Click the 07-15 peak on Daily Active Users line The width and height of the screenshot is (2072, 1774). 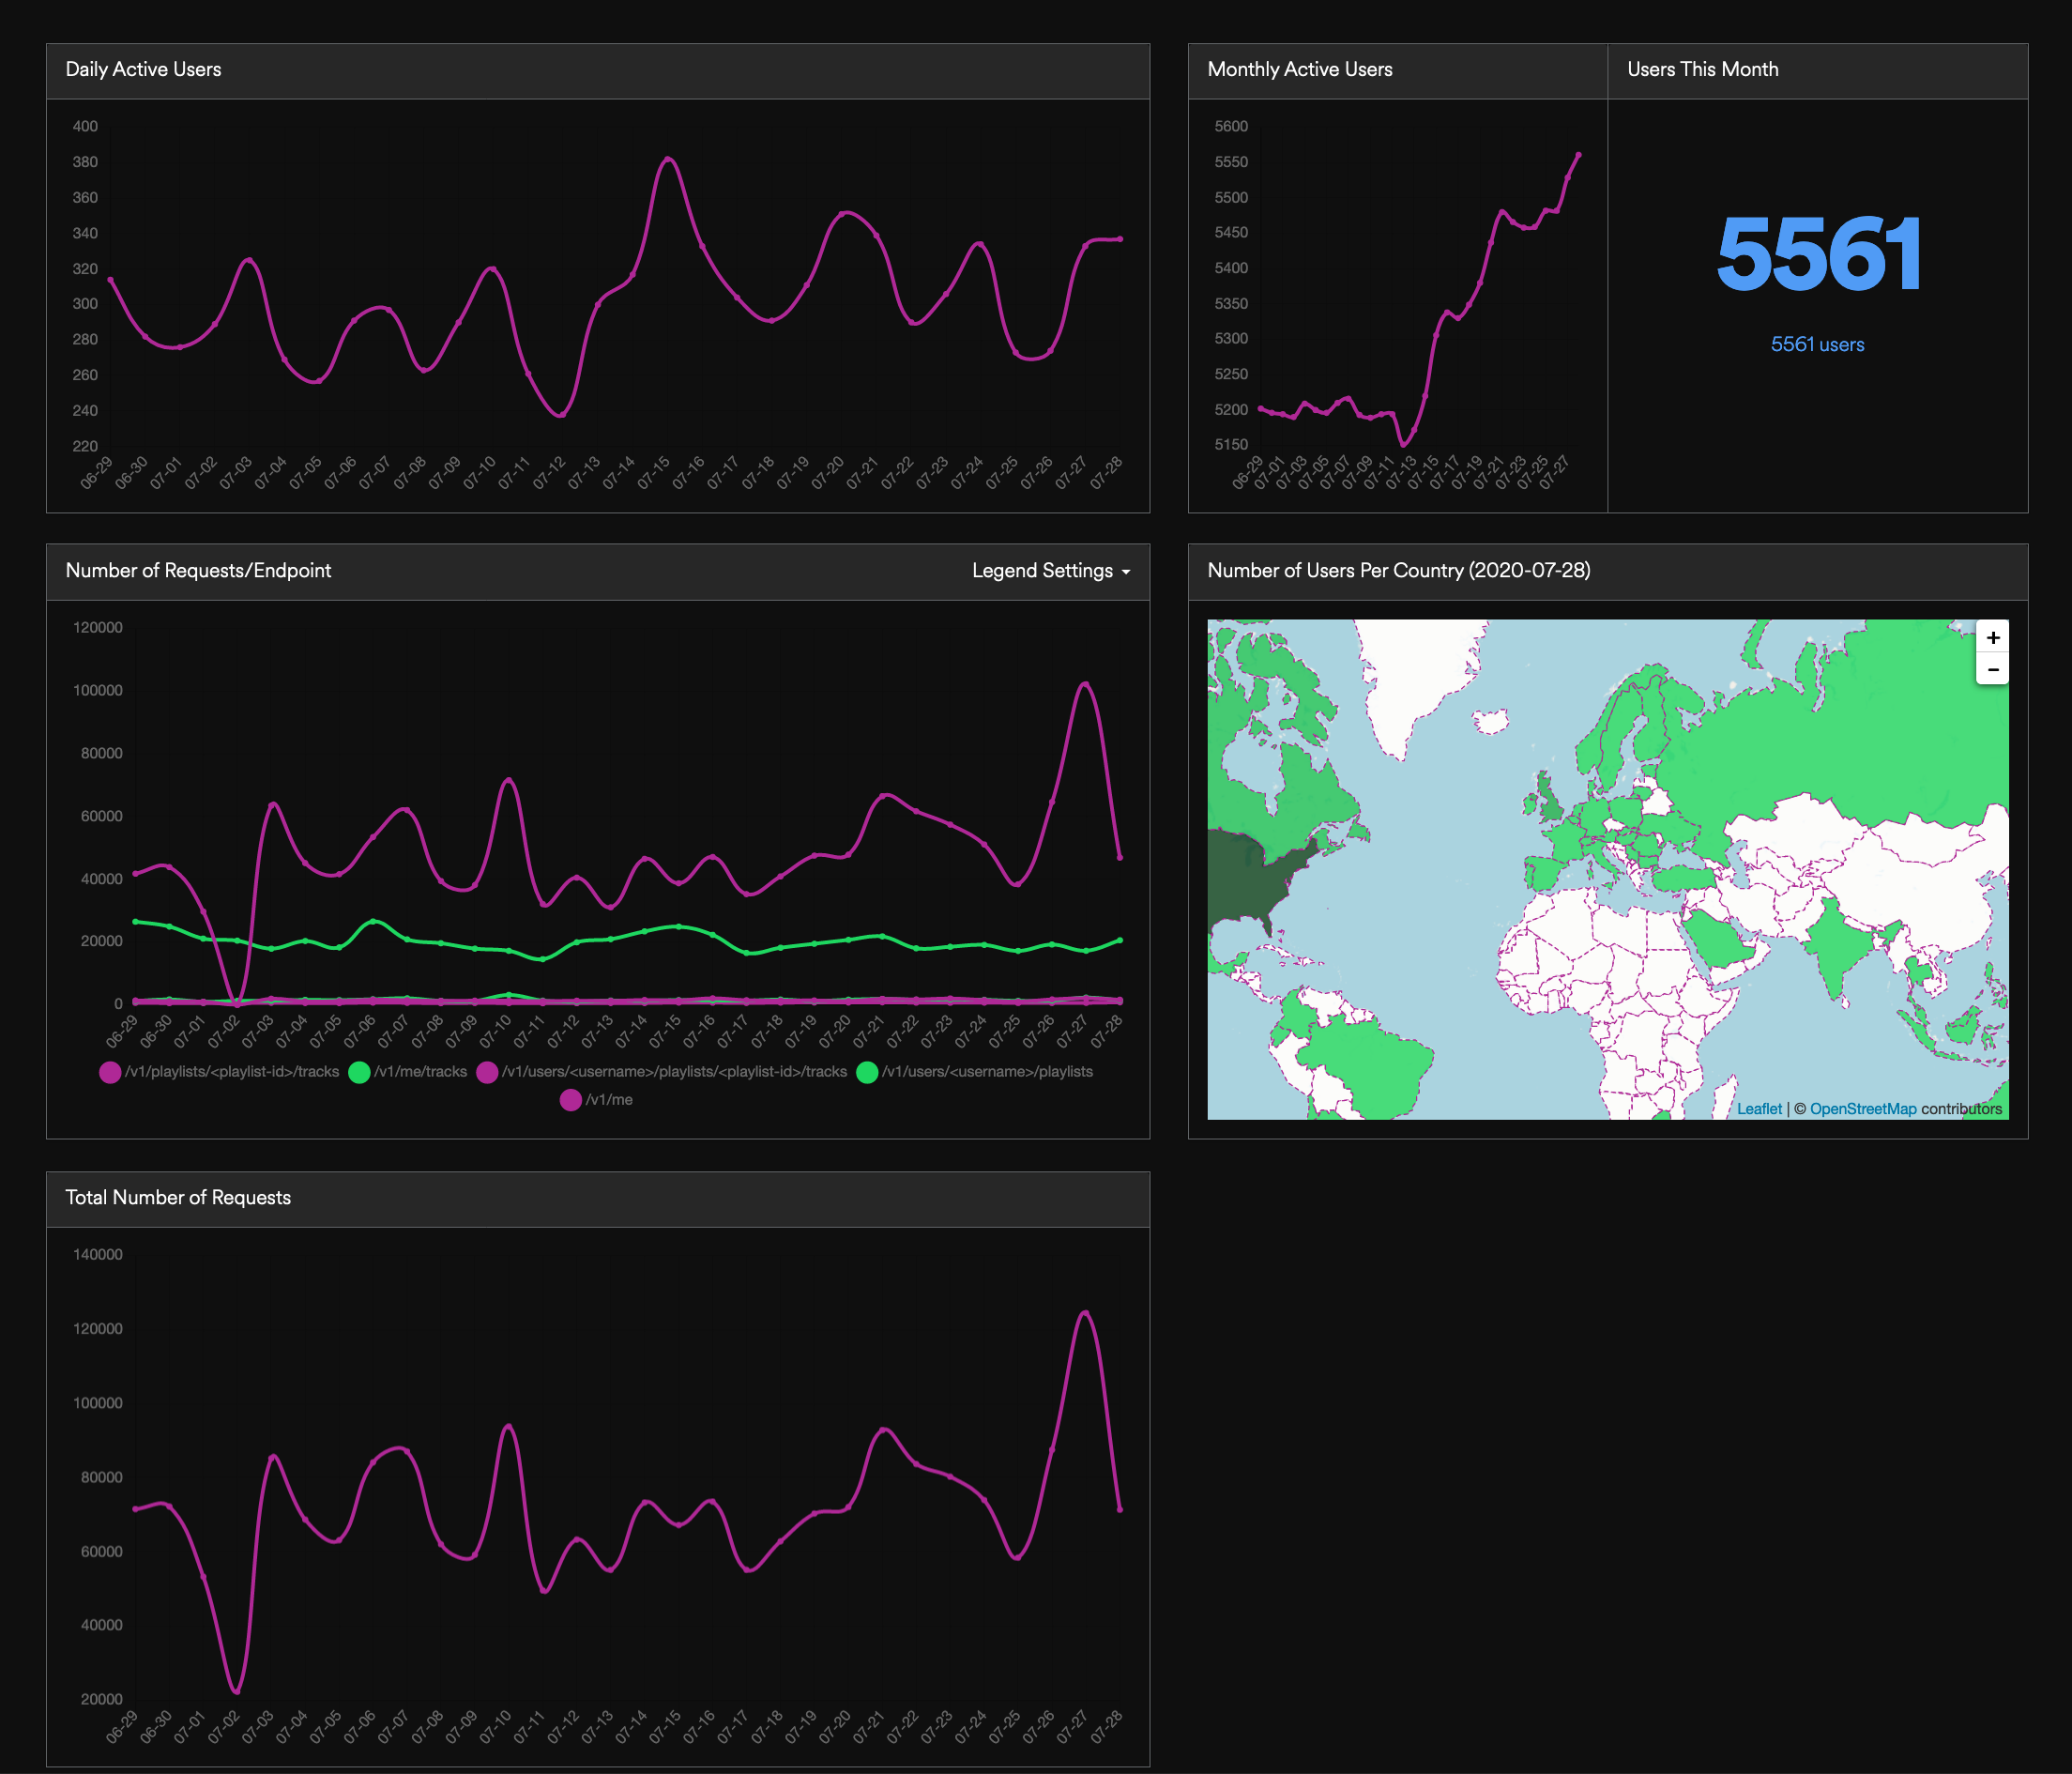tap(668, 158)
